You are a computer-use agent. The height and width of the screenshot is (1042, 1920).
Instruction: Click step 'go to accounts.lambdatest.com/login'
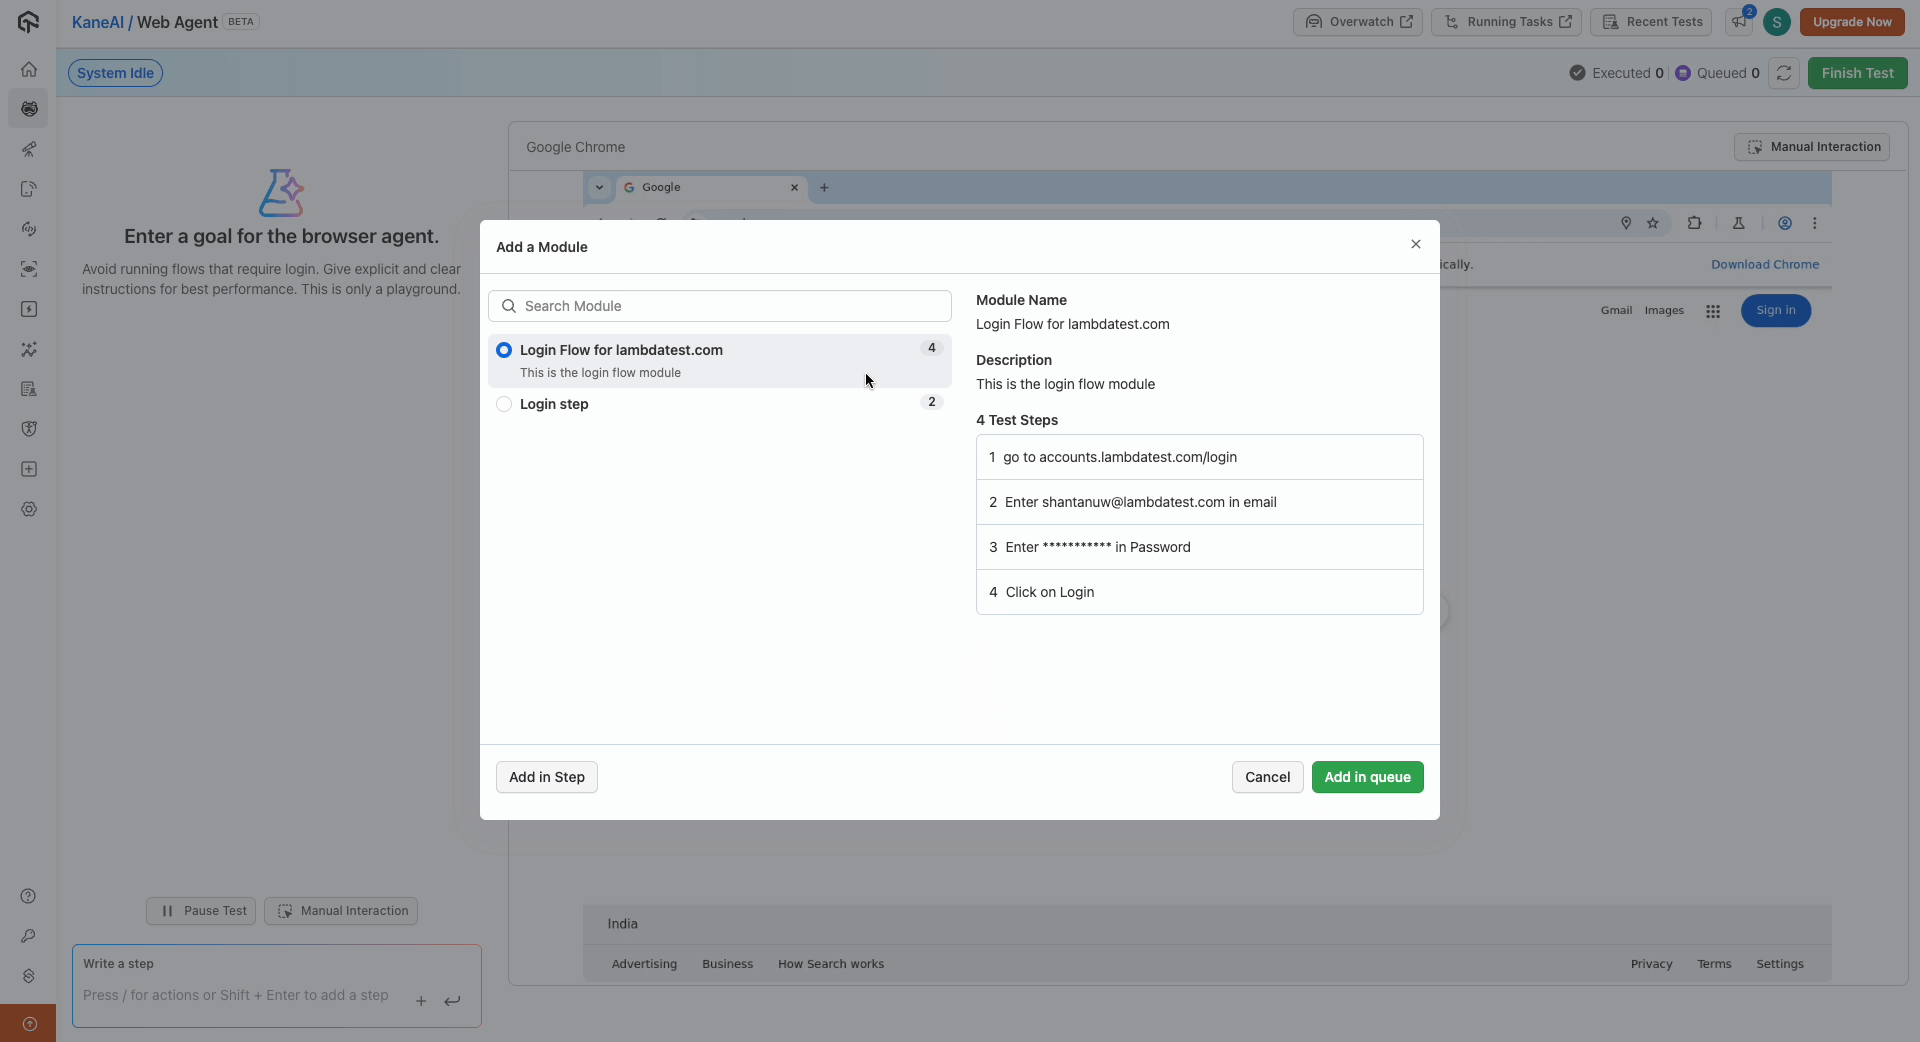point(1200,457)
